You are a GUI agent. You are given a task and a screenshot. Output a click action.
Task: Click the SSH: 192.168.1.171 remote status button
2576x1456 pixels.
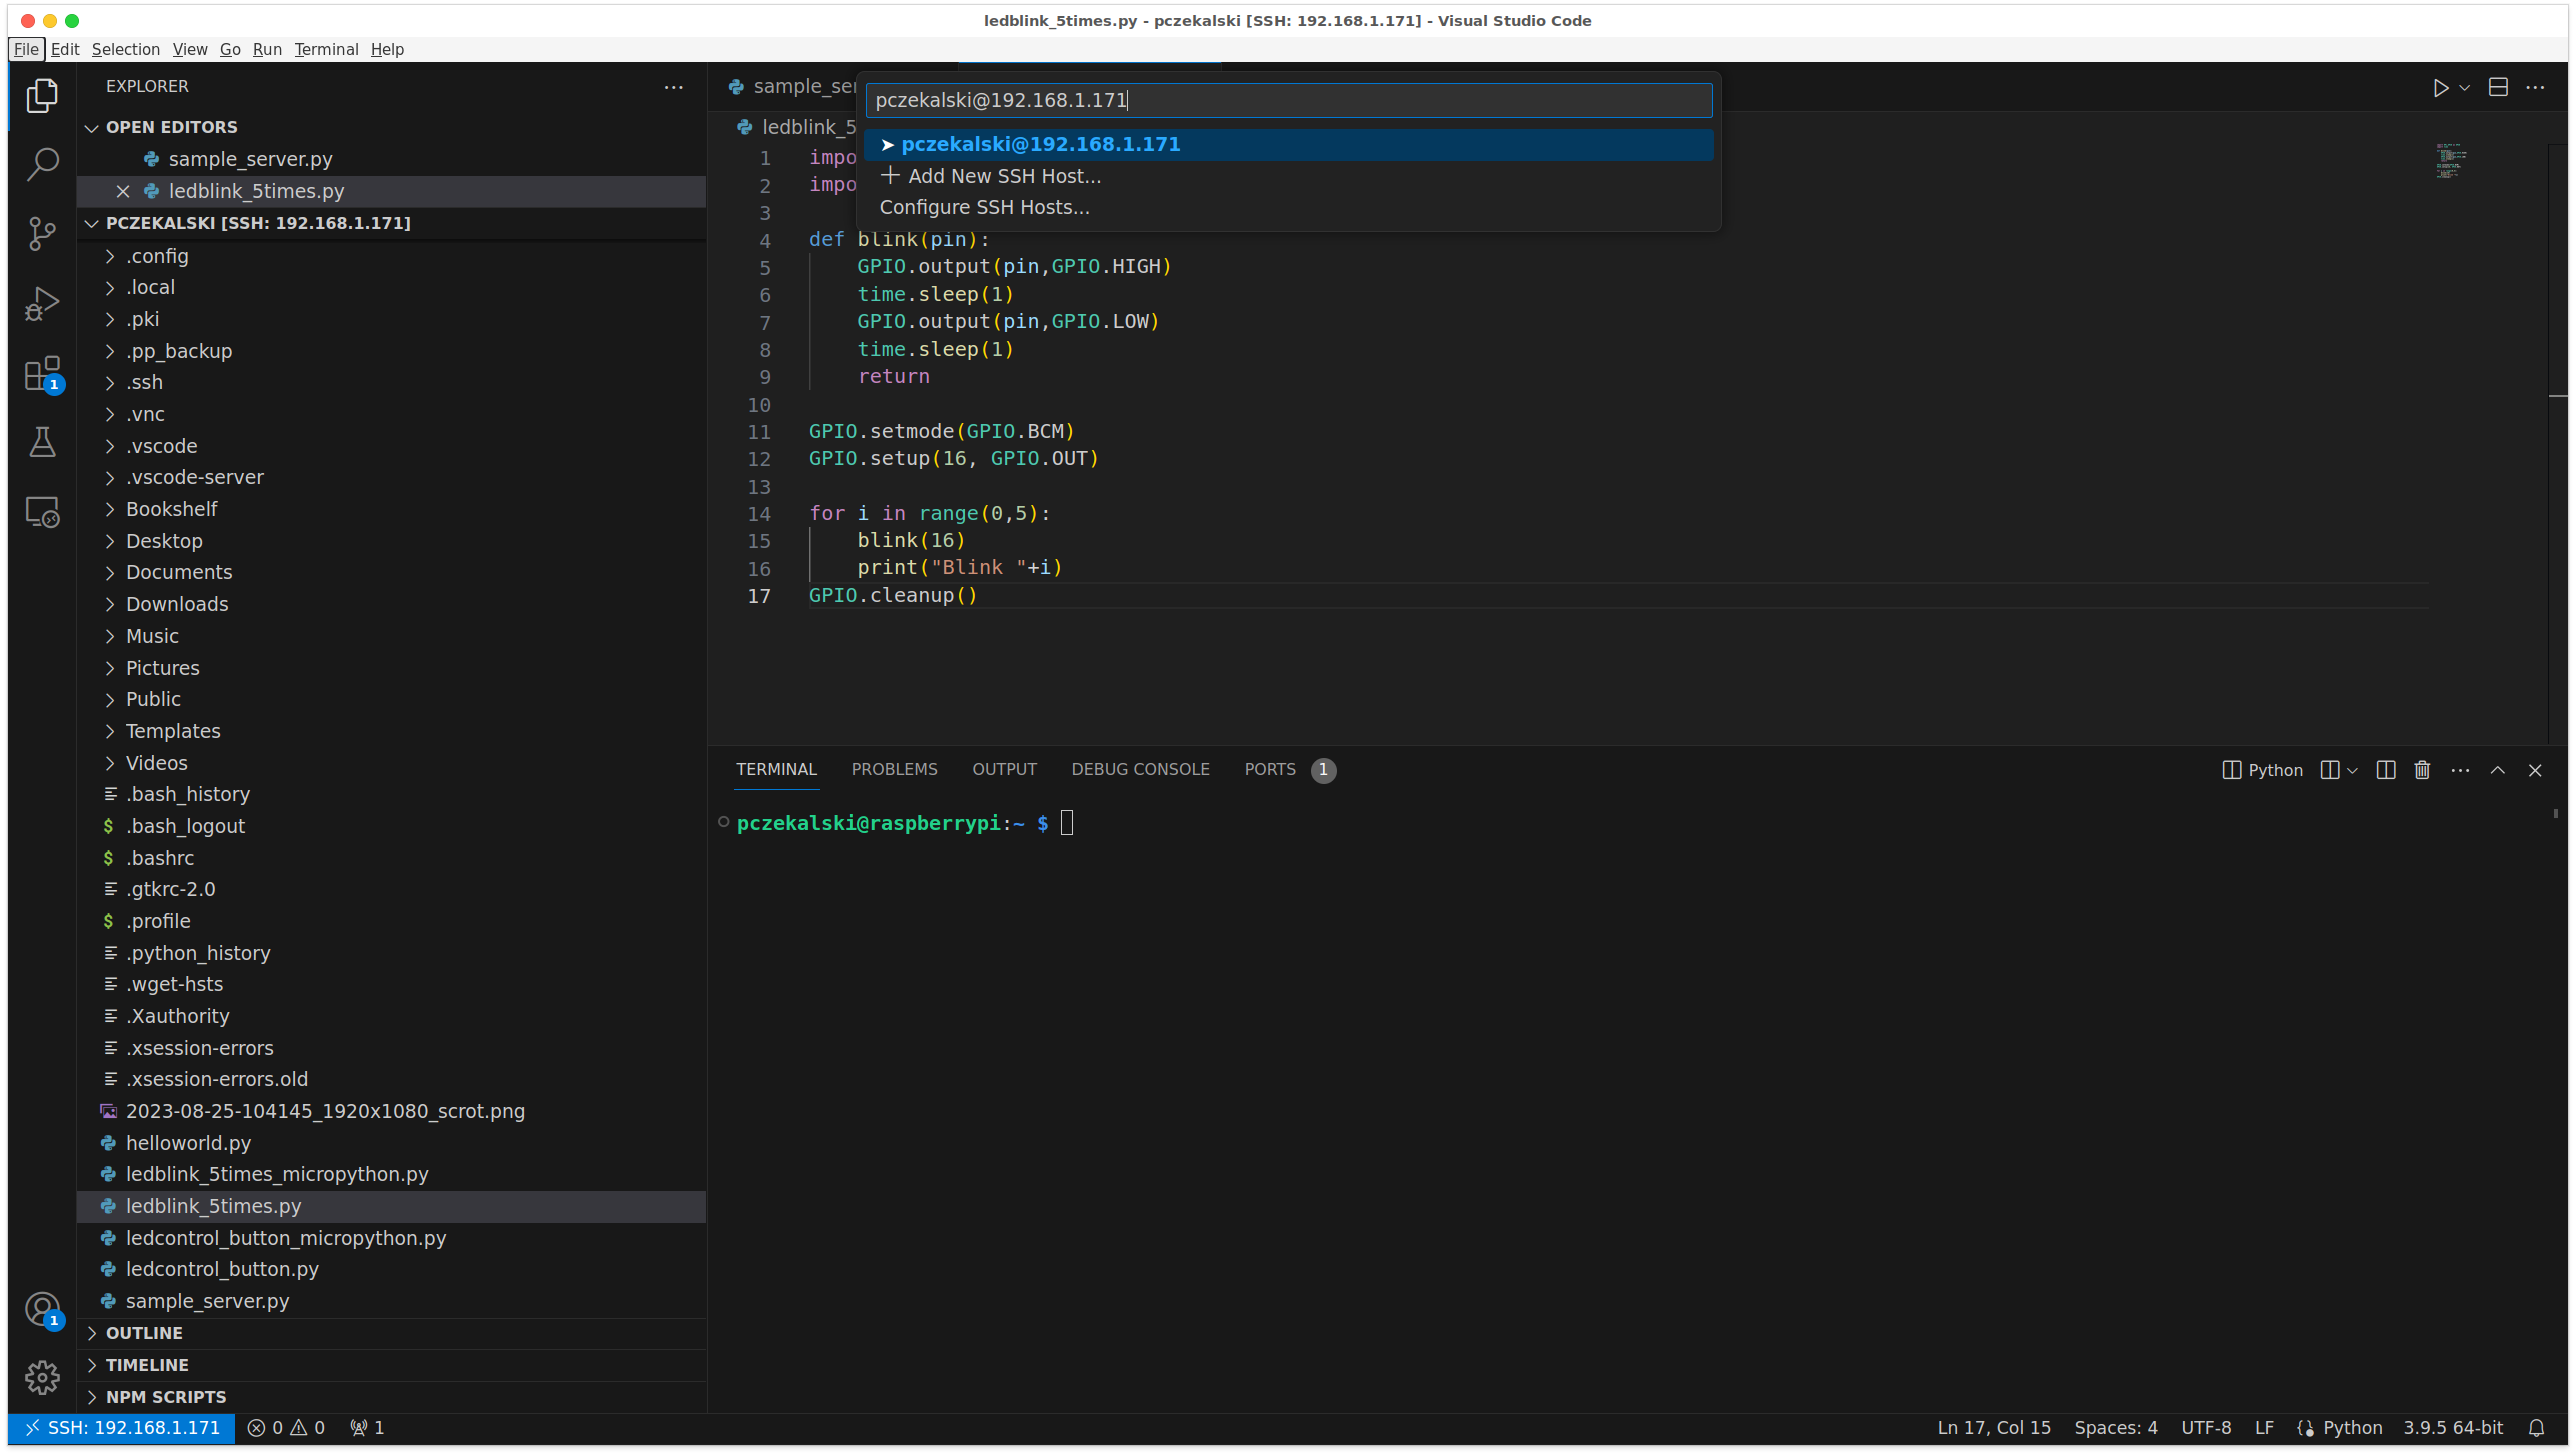point(122,1428)
